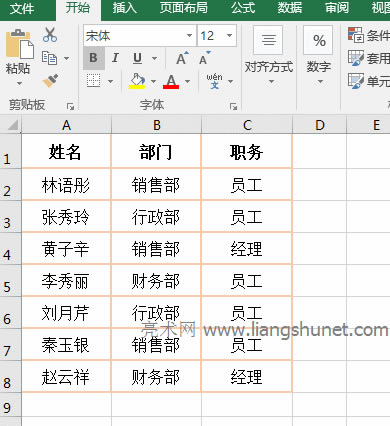Select column D header

pyautogui.click(x=320, y=125)
